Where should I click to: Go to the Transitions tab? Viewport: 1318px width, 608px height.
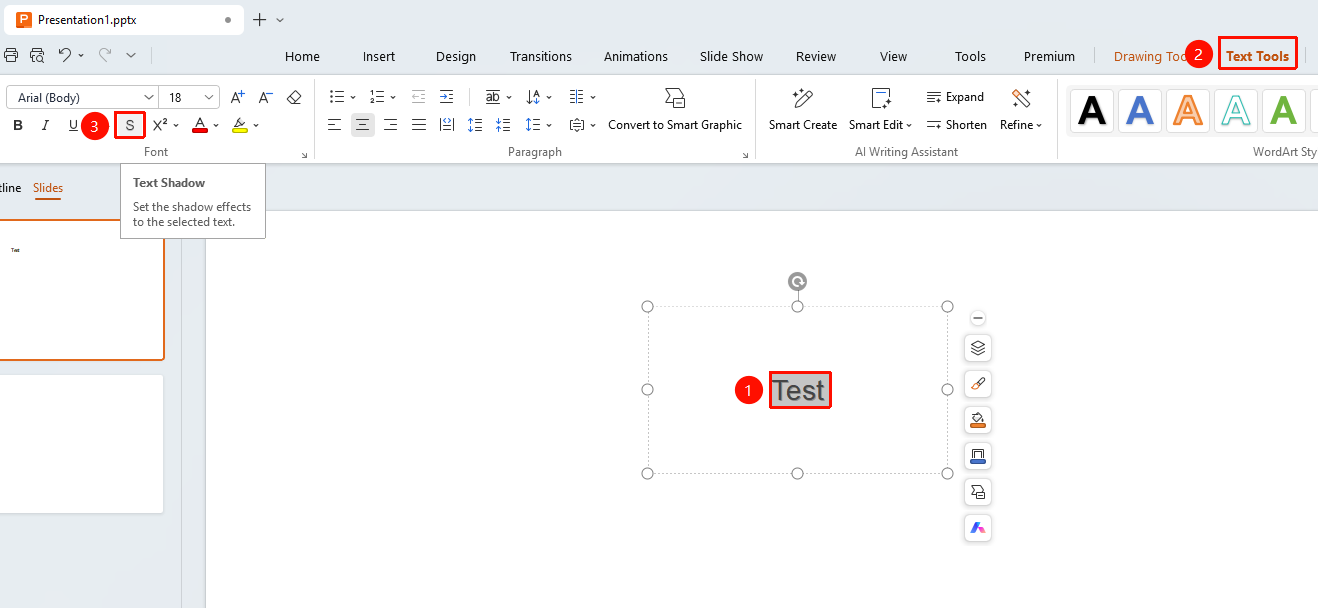coord(541,56)
